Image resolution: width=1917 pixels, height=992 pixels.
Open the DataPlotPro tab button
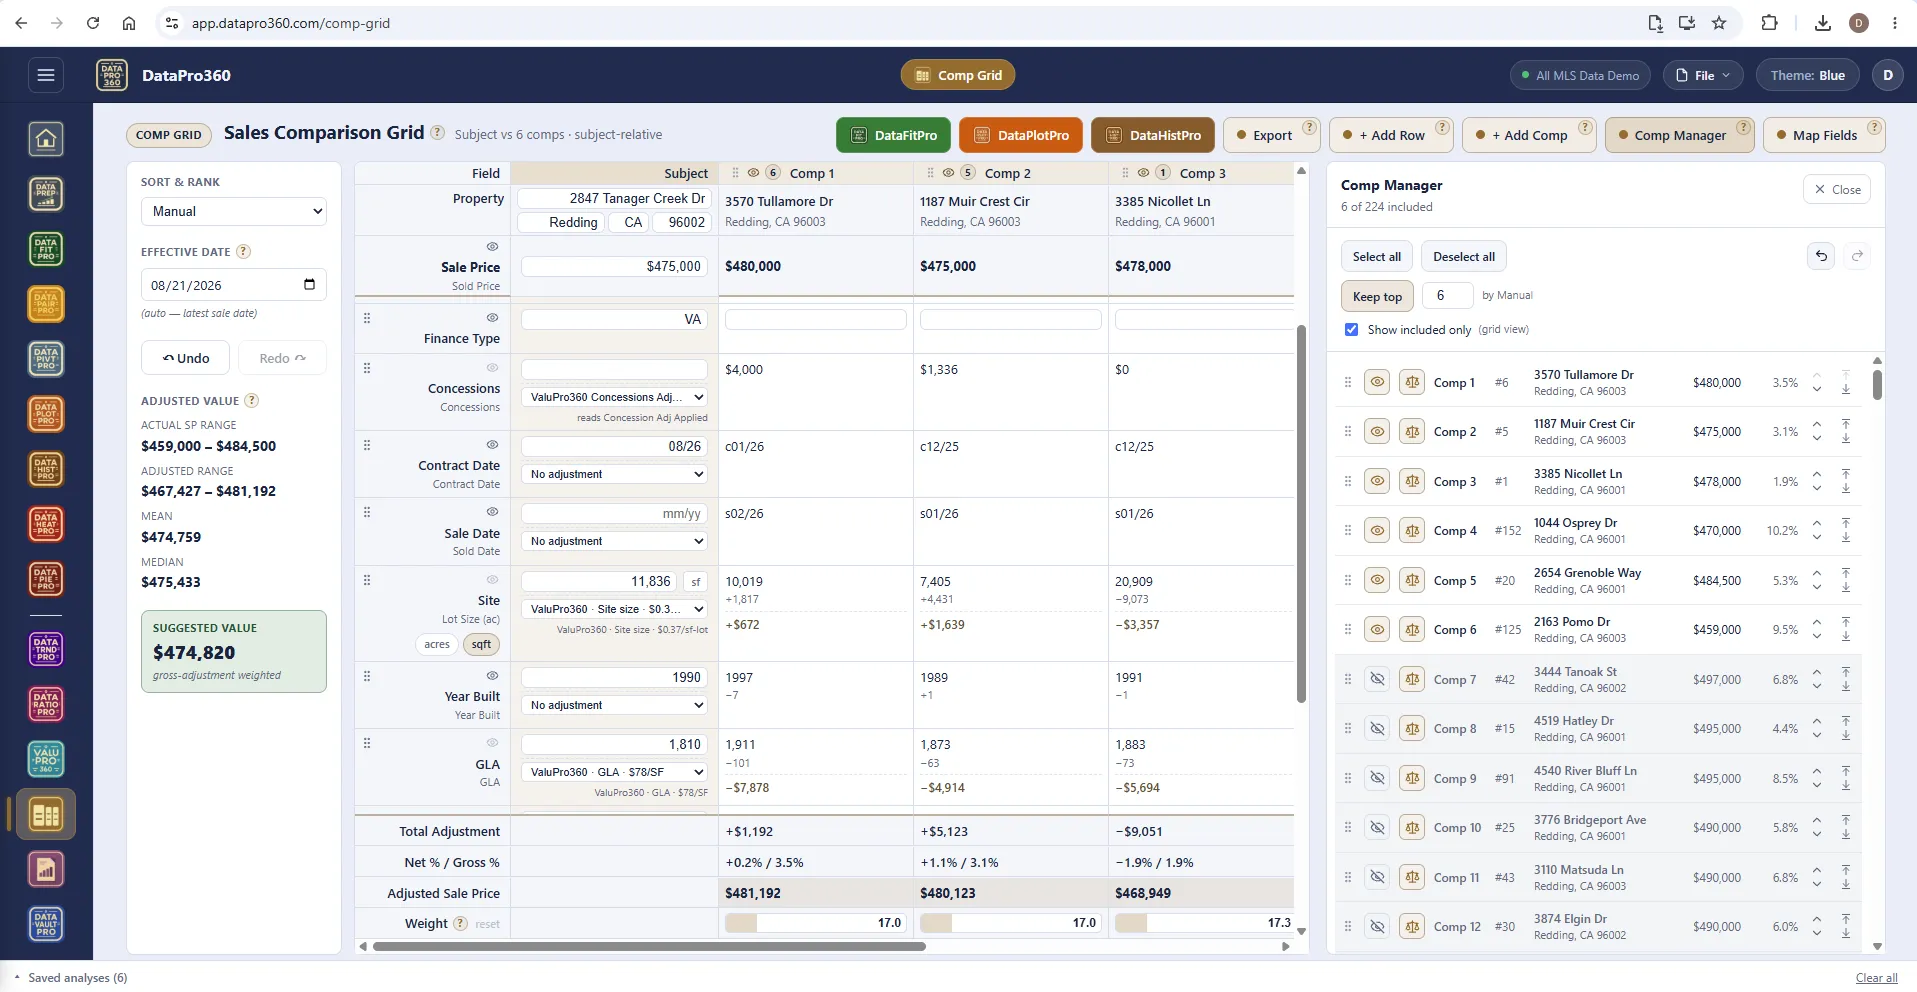tap(1021, 135)
